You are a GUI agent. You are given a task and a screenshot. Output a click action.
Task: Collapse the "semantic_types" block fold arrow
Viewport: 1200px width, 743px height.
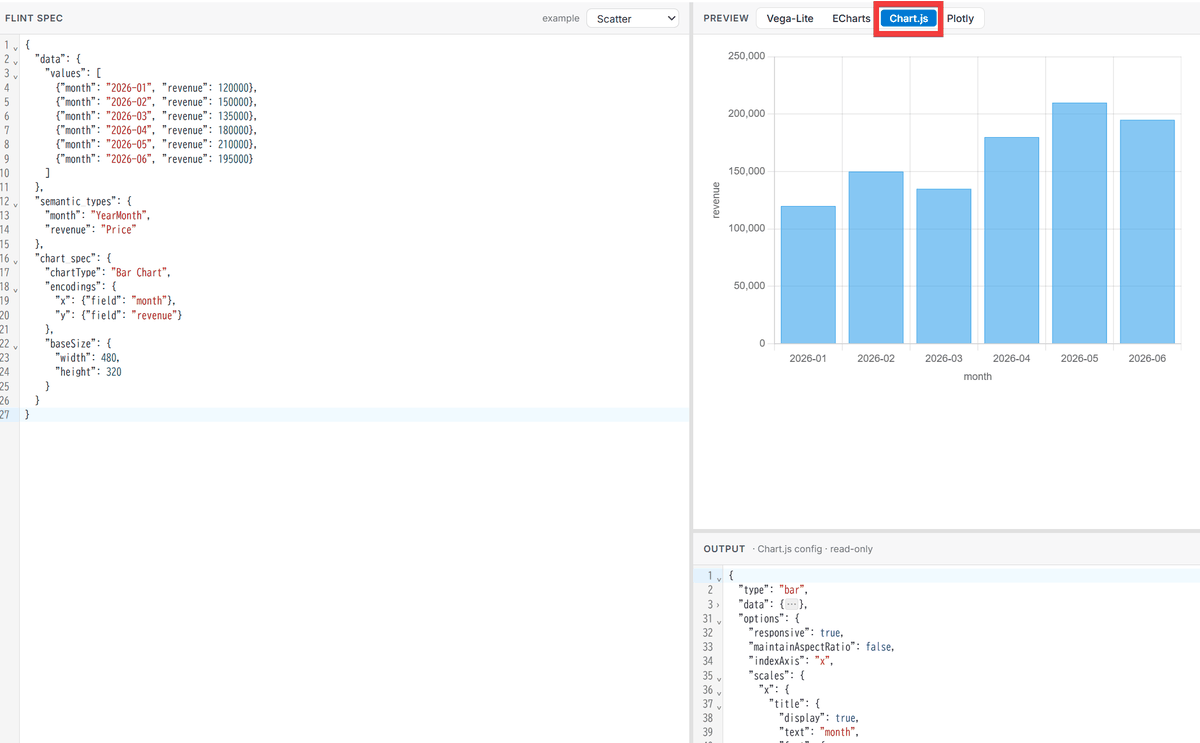[16, 202]
